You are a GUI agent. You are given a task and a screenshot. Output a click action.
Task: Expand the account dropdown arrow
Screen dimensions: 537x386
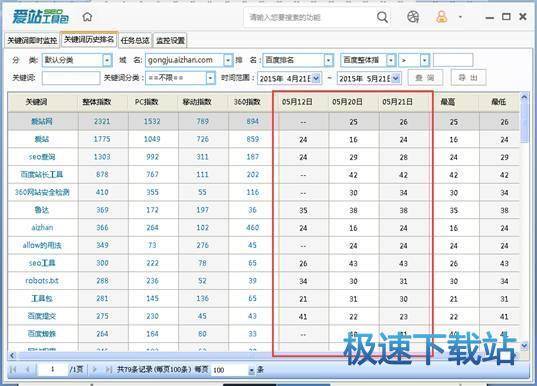(460, 17)
